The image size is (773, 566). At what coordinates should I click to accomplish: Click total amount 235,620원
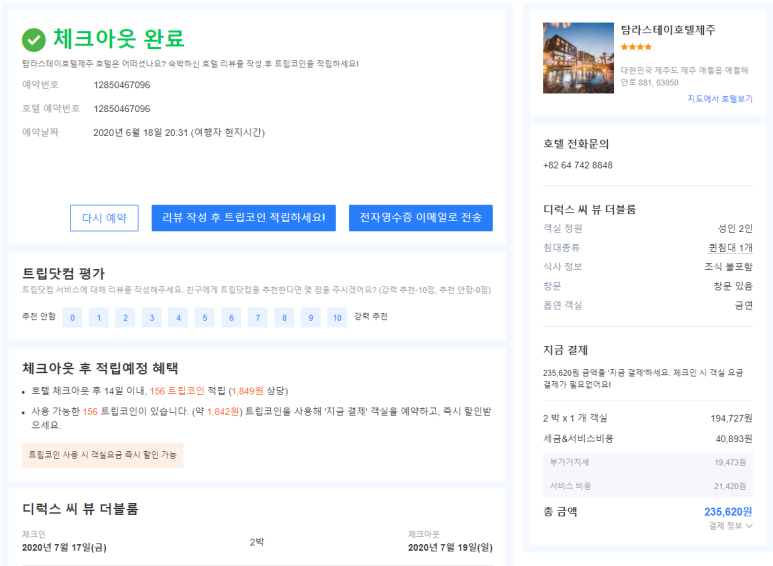click(x=728, y=512)
